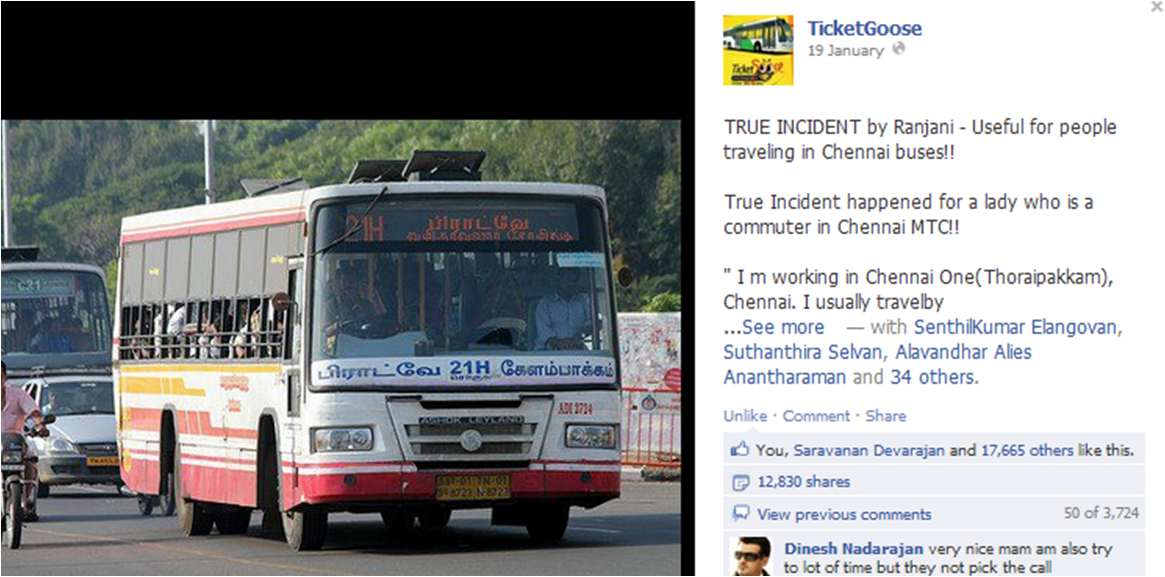Close the photo viewer with the X

tap(1156, 7)
